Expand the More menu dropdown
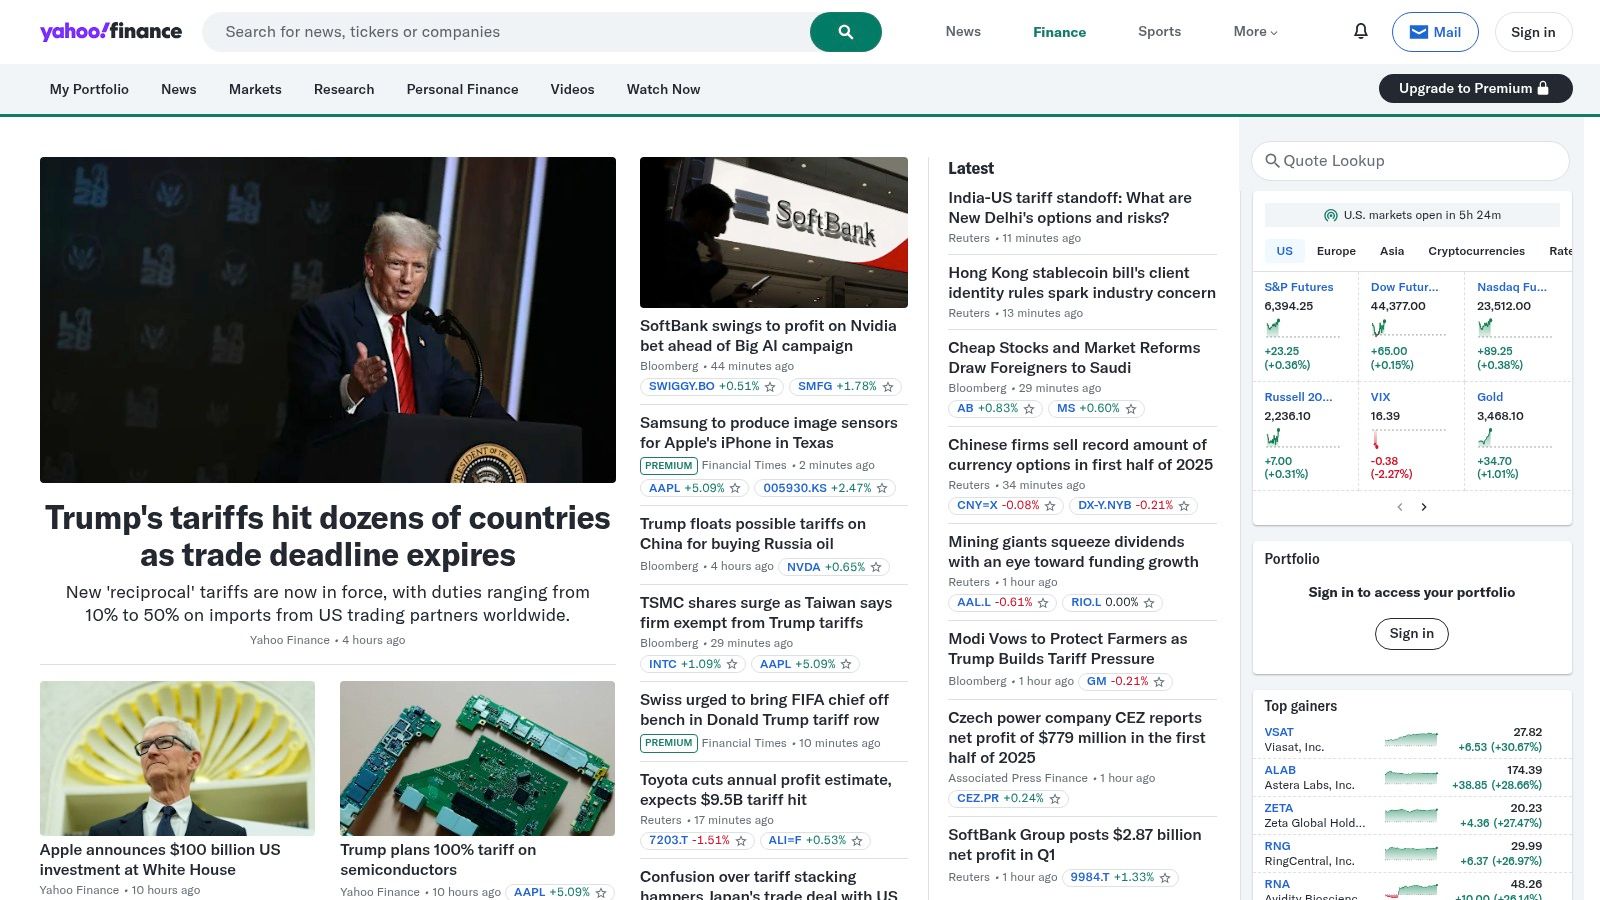The width and height of the screenshot is (1600, 900). click(x=1256, y=32)
